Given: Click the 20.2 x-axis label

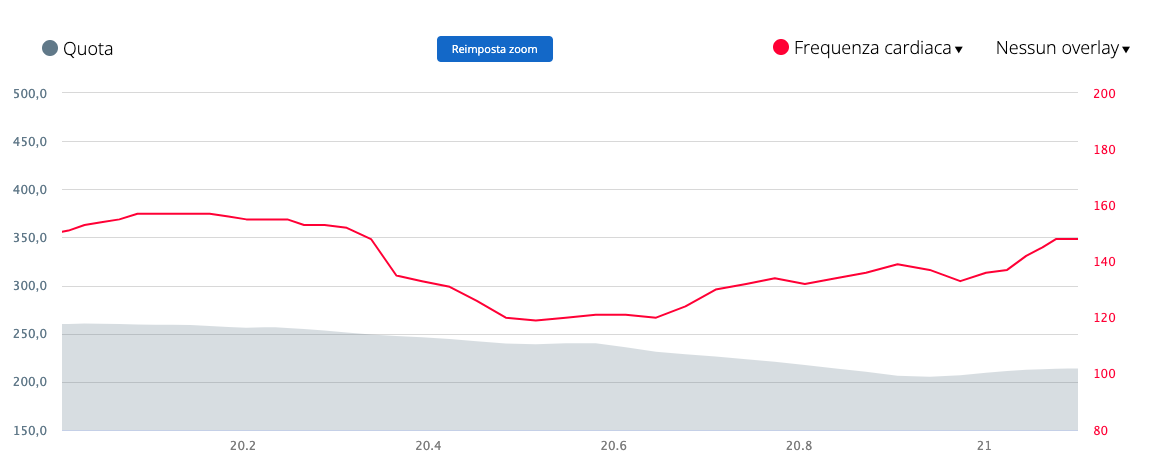Looking at the screenshot, I should click(243, 446).
